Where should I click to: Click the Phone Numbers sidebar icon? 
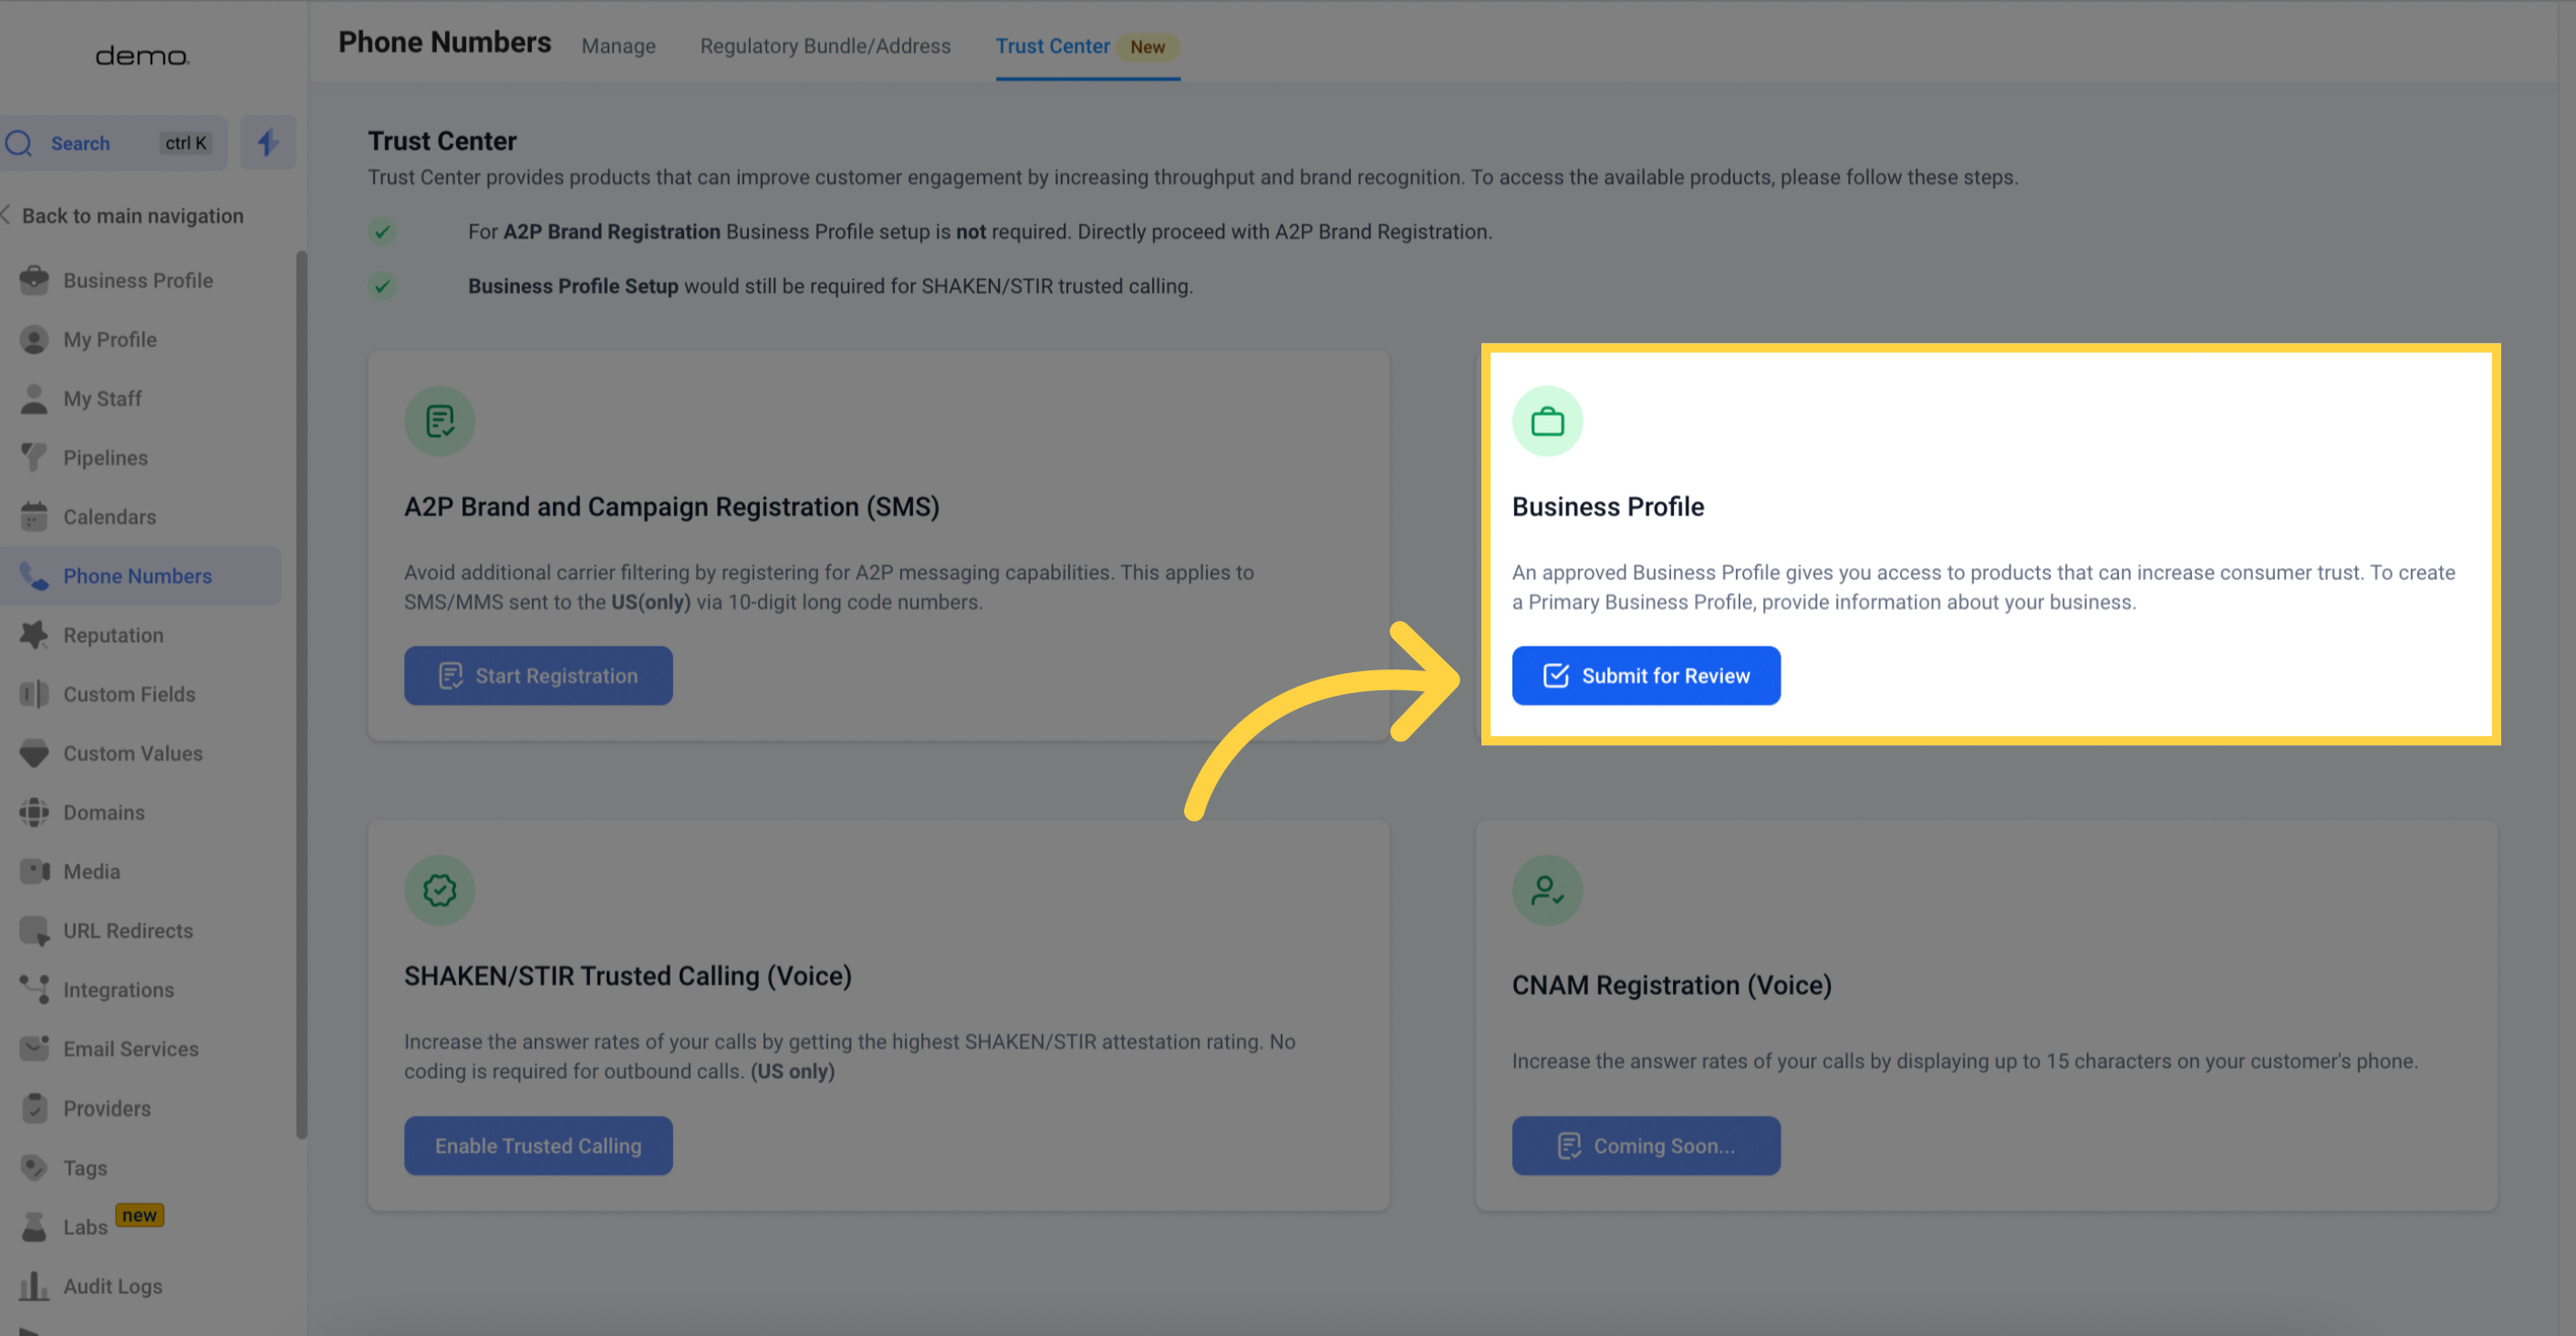coord(31,576)
